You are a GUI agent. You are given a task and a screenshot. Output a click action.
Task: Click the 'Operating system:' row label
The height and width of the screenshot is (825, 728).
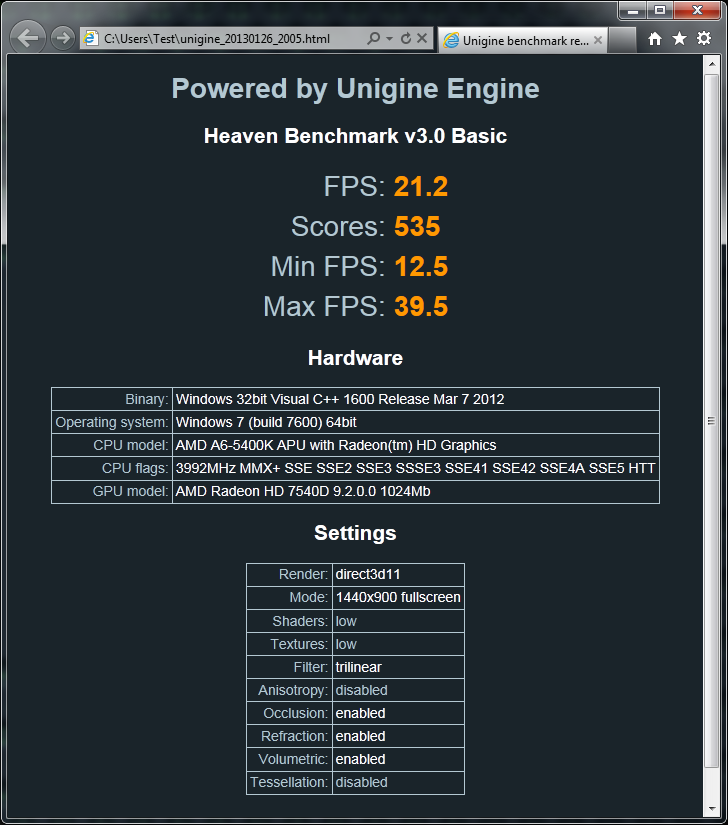point(112,422)
